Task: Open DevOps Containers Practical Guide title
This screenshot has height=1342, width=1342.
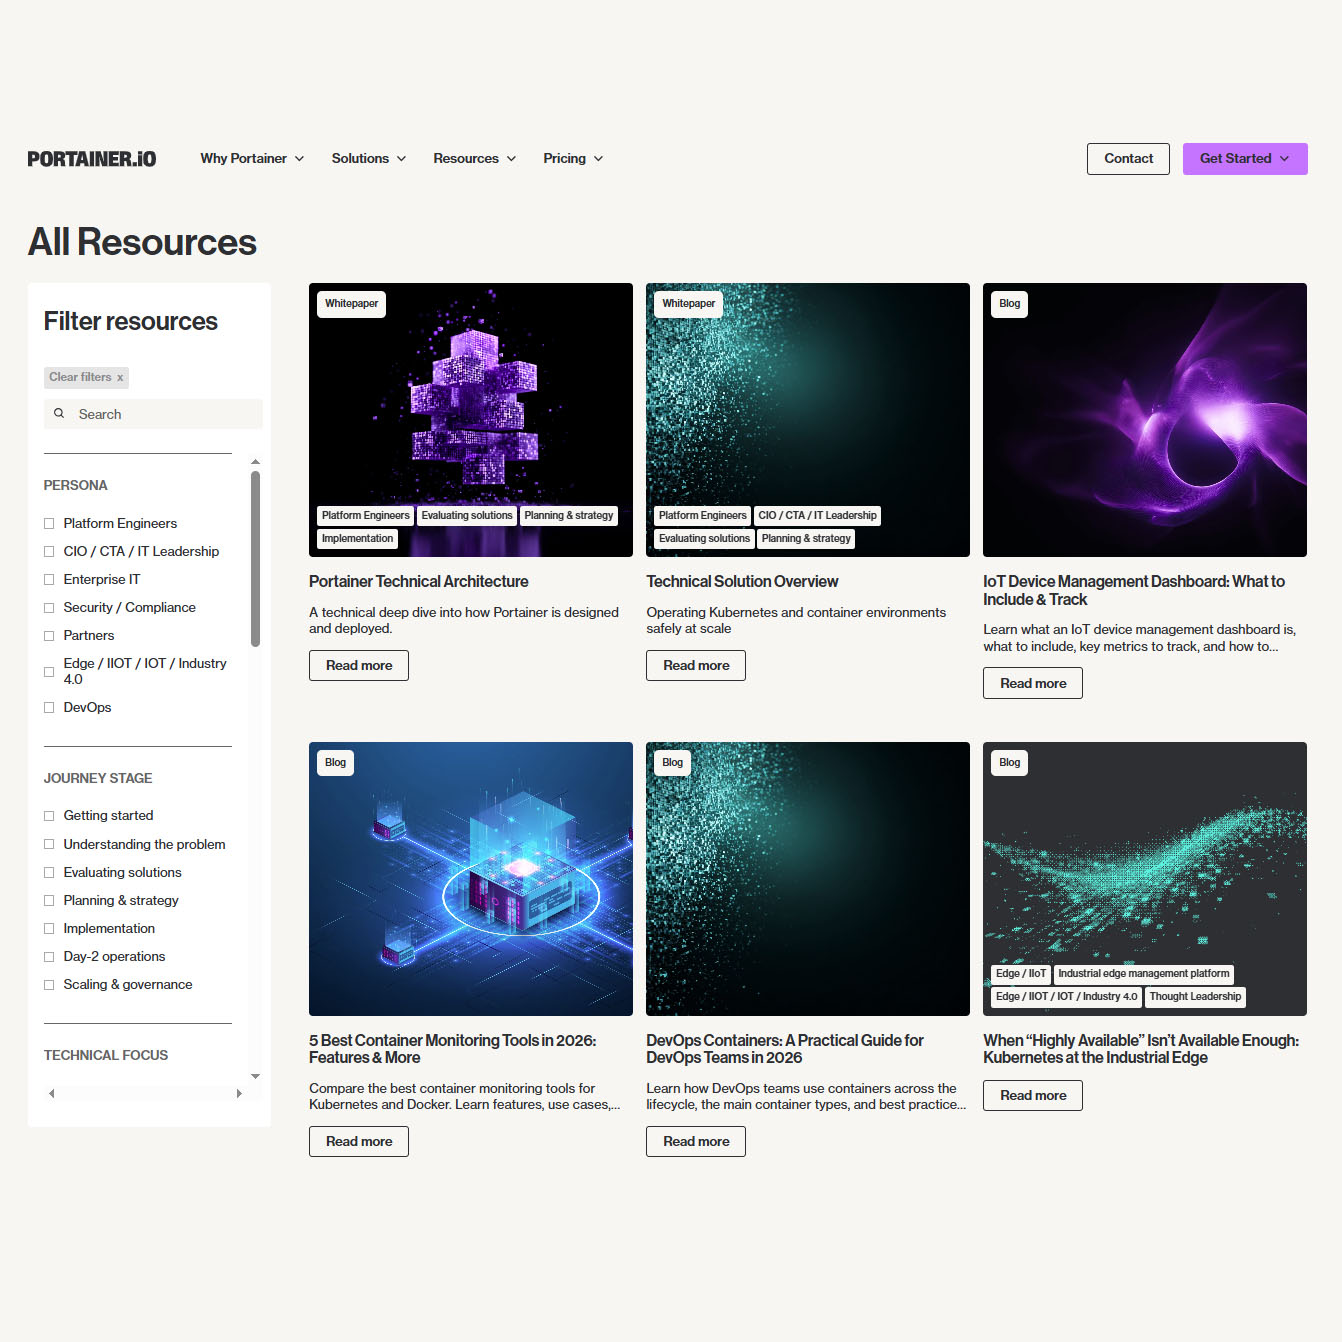Action: point(785,1049)
